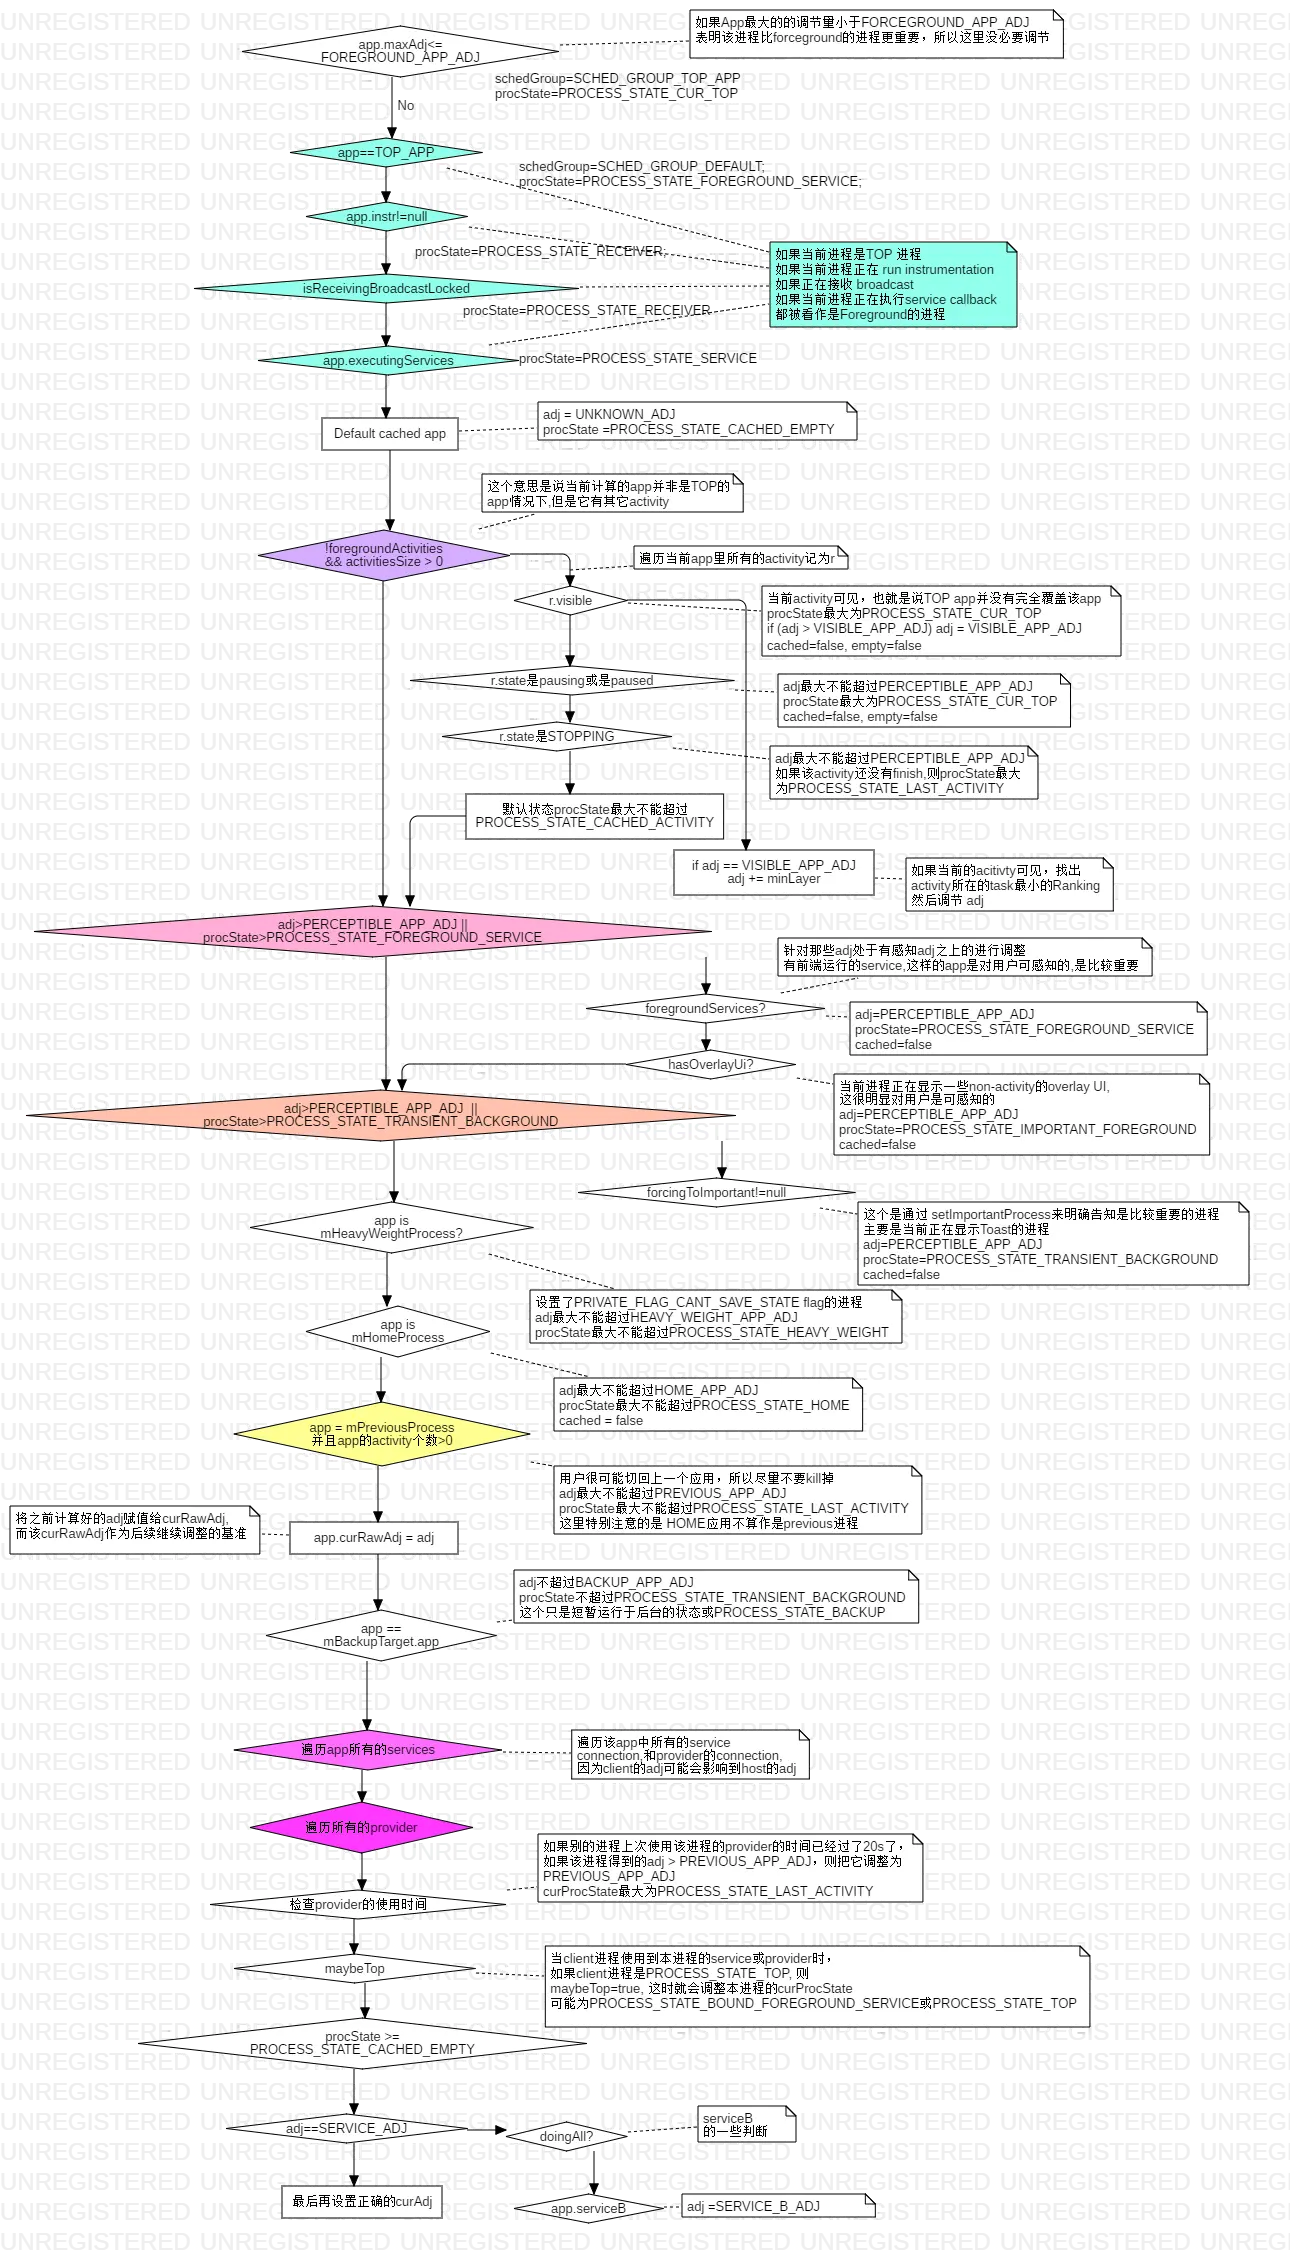Select the 'r.state是pausing或是paused' diamond

tap(572, 681)
